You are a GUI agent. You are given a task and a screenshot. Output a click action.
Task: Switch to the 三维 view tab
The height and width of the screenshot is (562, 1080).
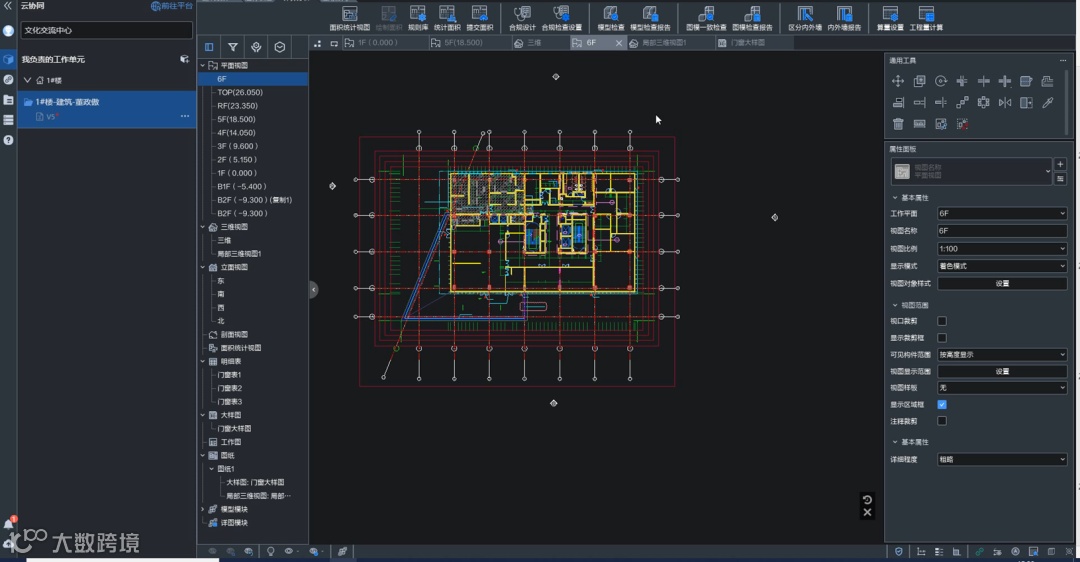[x=534, y=44]
